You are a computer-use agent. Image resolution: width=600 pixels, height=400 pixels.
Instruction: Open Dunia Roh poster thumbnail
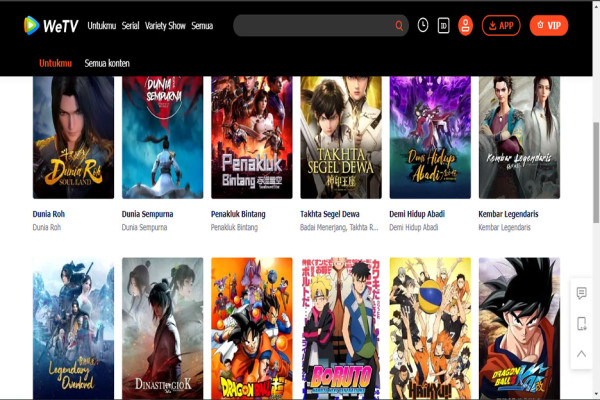pyautogui.click(x=73, y=137)
